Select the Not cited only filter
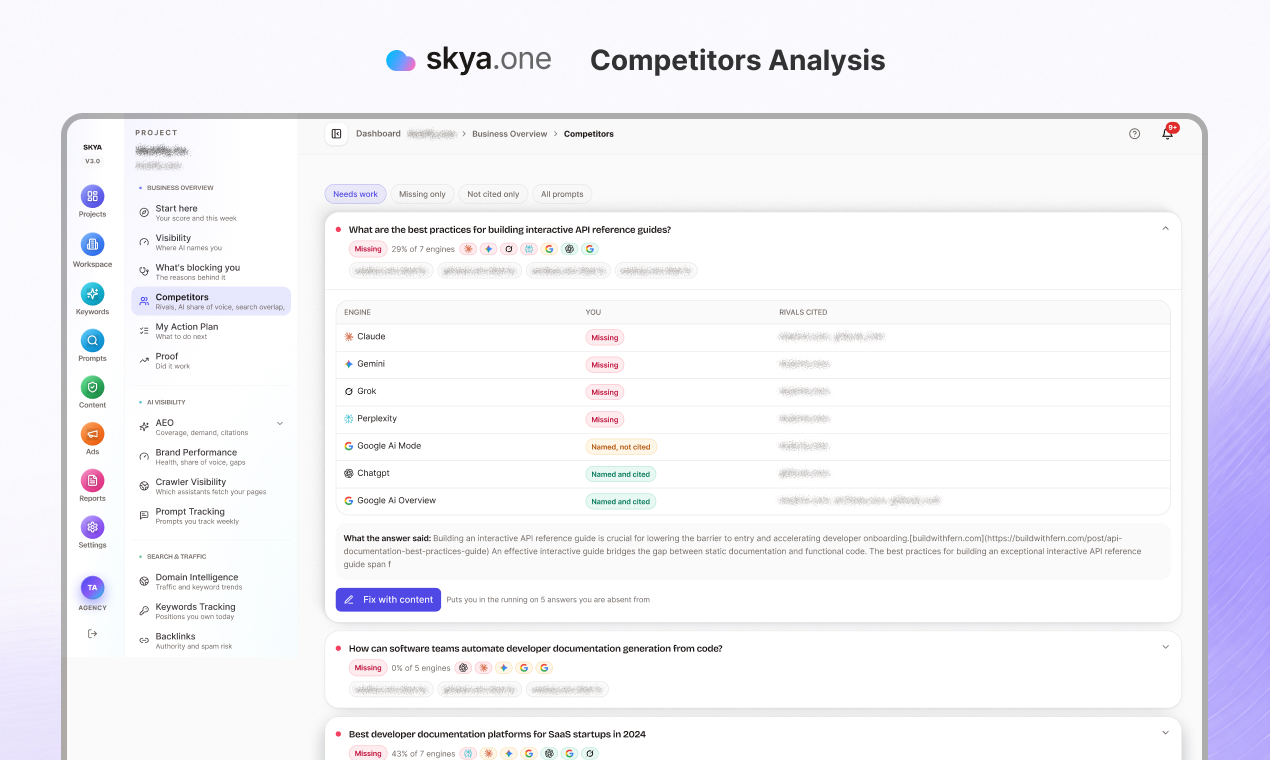The width and height of the screenshot is (1270, 760). [493, 194]
